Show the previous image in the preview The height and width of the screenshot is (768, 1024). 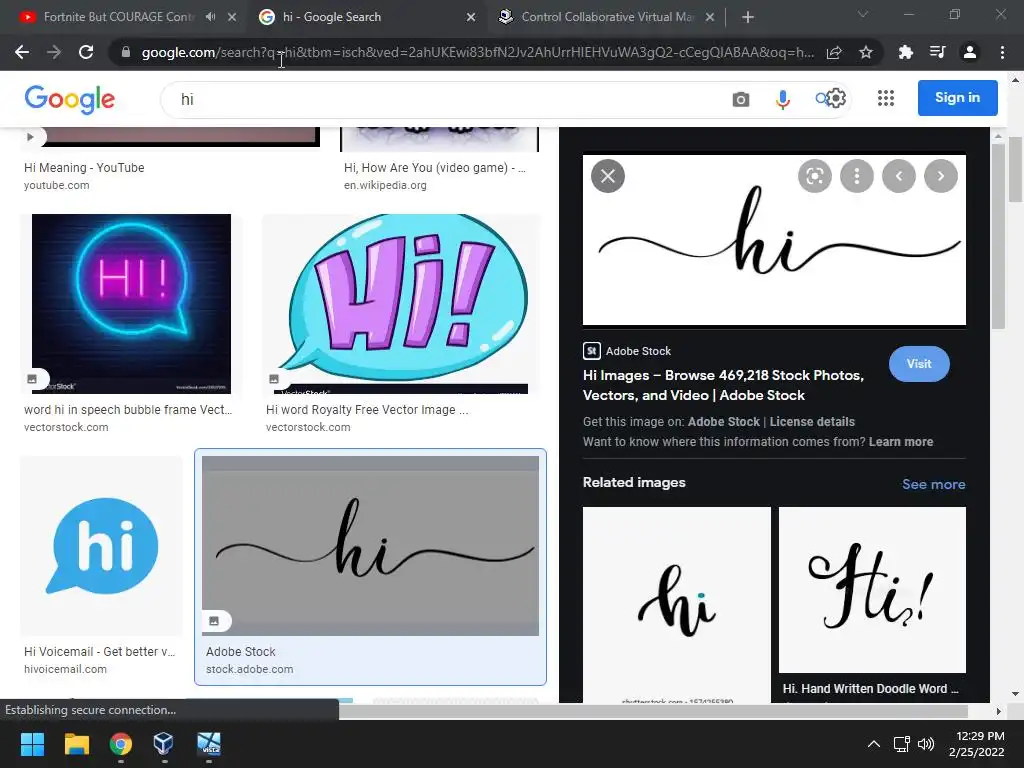(x=899, y=176)
